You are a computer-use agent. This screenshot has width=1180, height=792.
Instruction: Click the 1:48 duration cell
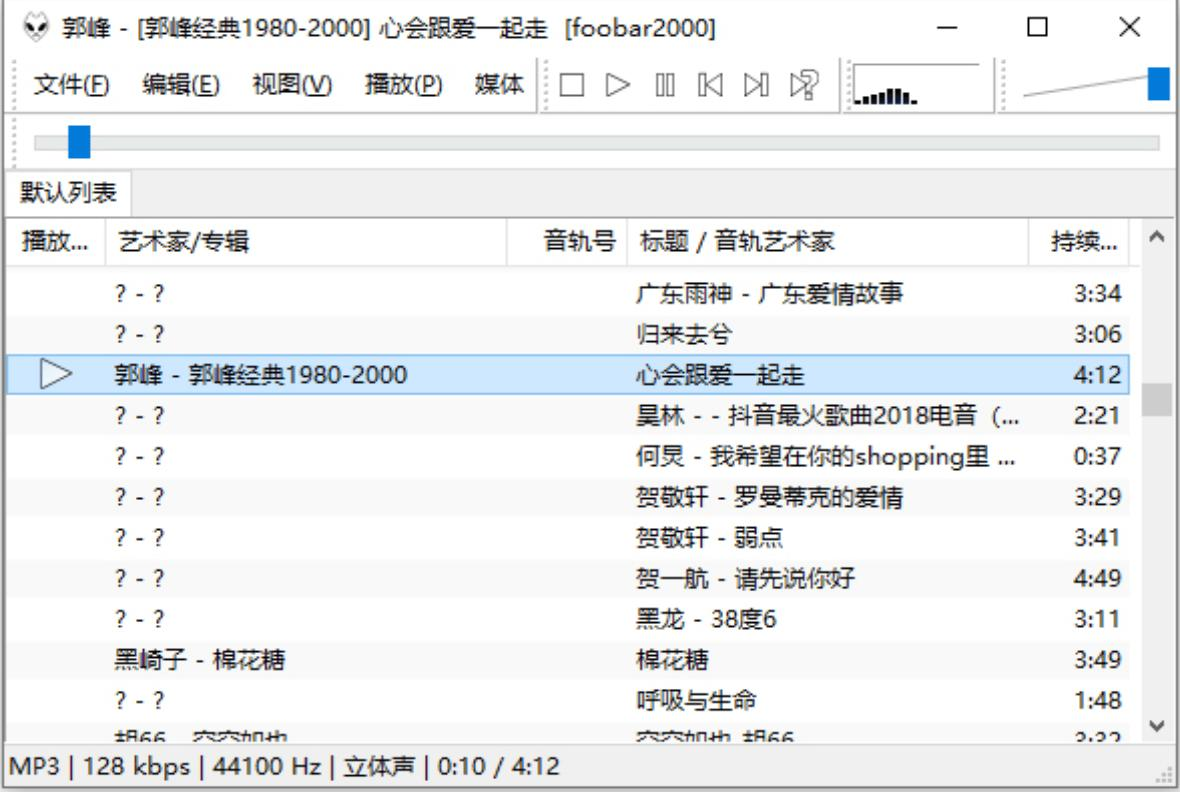point(1097,700)
